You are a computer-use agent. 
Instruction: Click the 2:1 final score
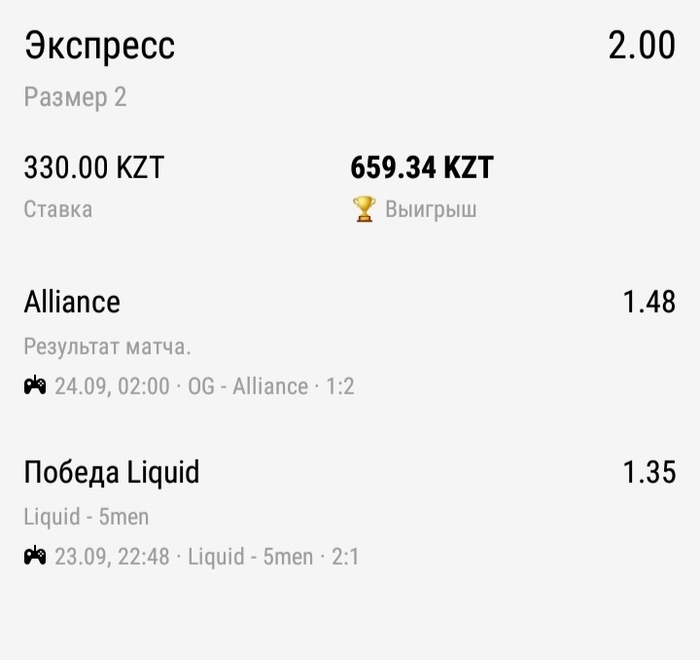(345, 557)
